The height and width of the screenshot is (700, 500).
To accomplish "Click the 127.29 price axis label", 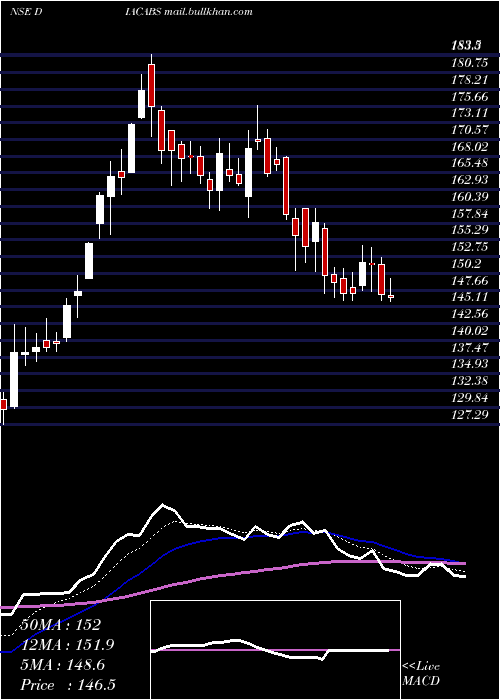I will click(x=470, y=414).
